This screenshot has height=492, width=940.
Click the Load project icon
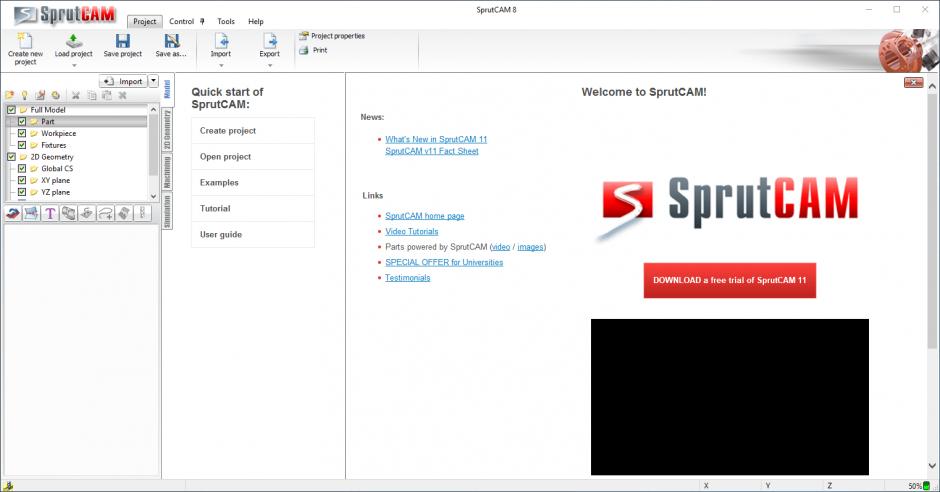point(74,41)
